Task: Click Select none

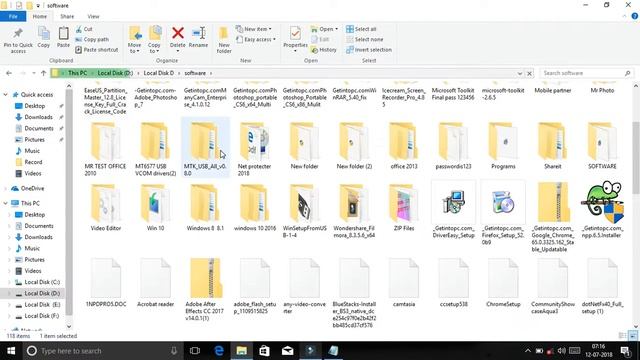Action: pos(364,40)
